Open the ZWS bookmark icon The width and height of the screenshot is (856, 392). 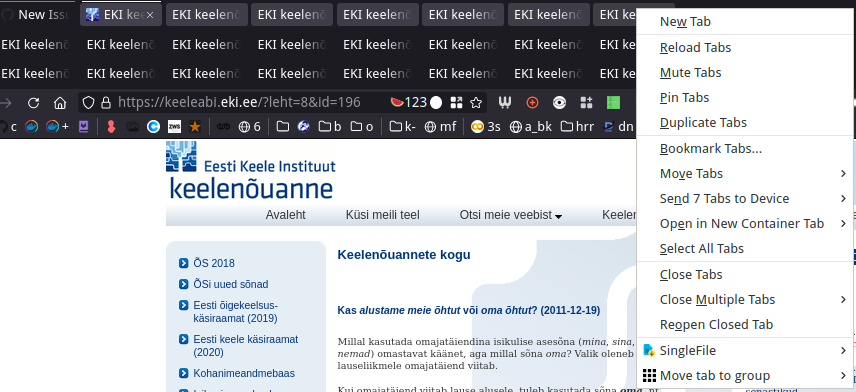click(174, 127)
